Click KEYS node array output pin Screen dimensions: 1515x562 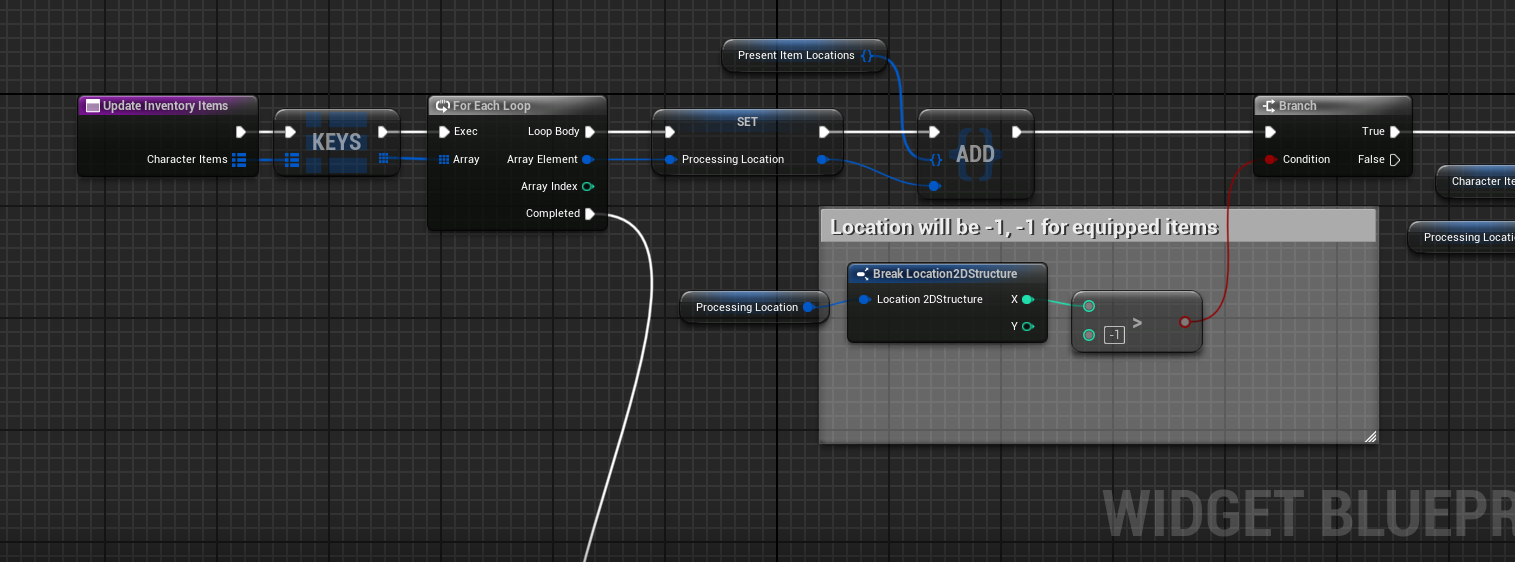click(x=383, y=158)
